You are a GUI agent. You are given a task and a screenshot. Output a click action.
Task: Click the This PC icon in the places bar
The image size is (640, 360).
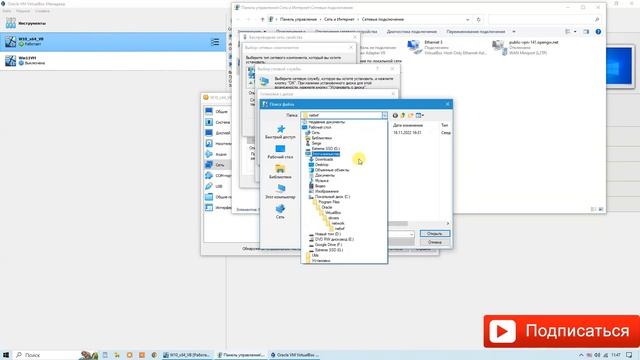[x=280, y=189]
